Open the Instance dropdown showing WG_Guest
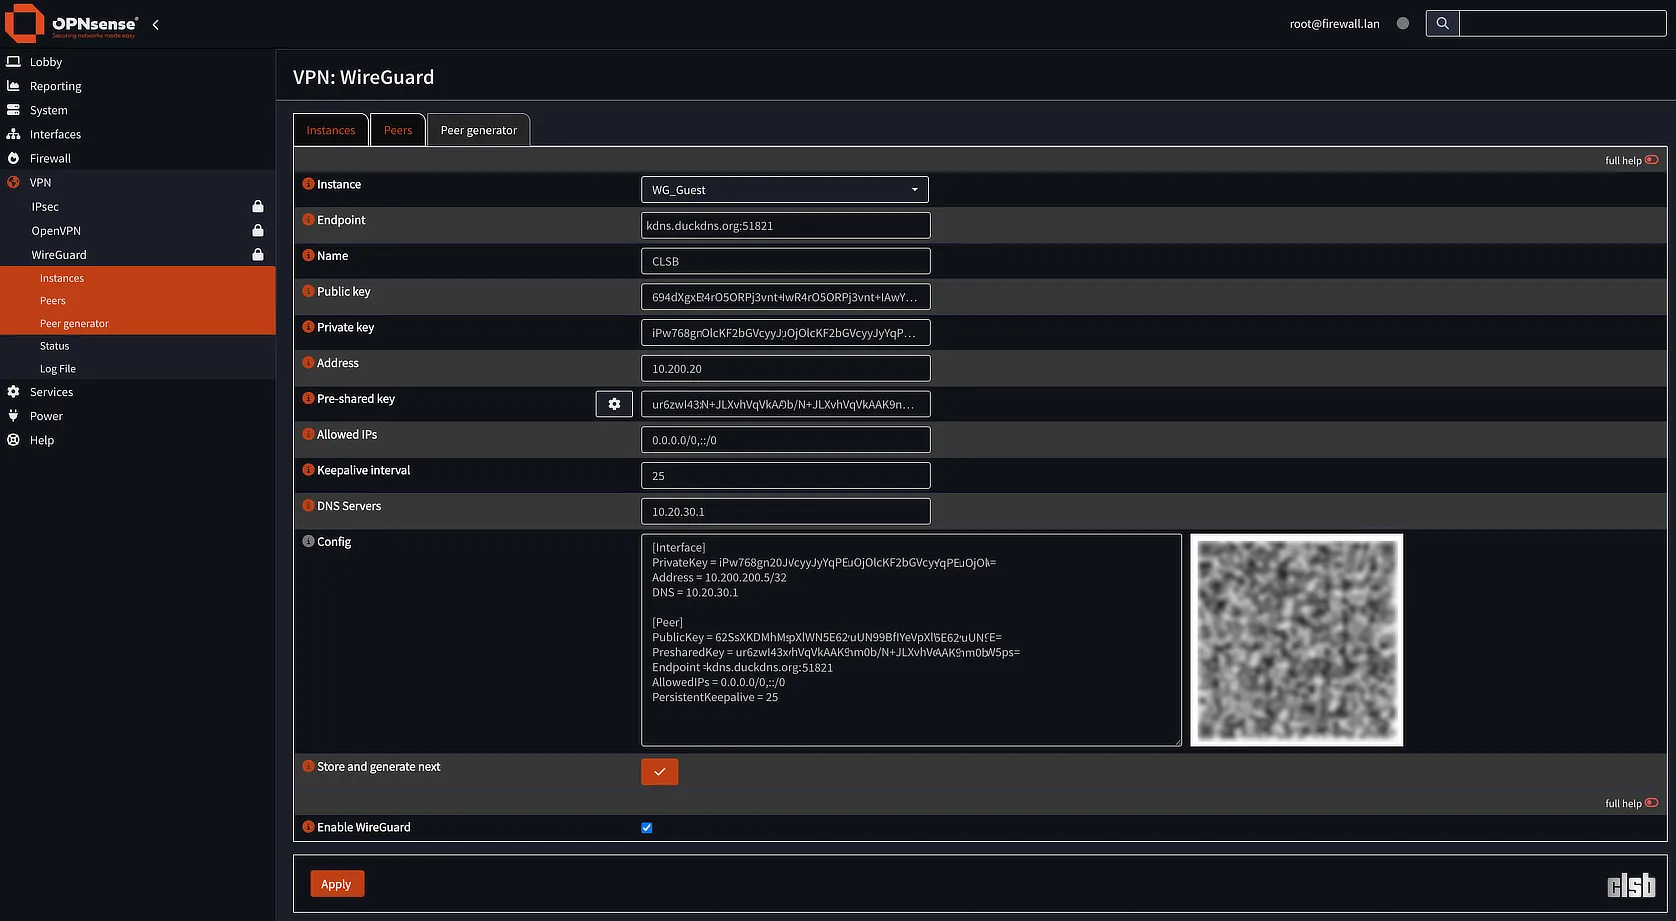This screenshot has width=1676, height=921. [784, 190]
